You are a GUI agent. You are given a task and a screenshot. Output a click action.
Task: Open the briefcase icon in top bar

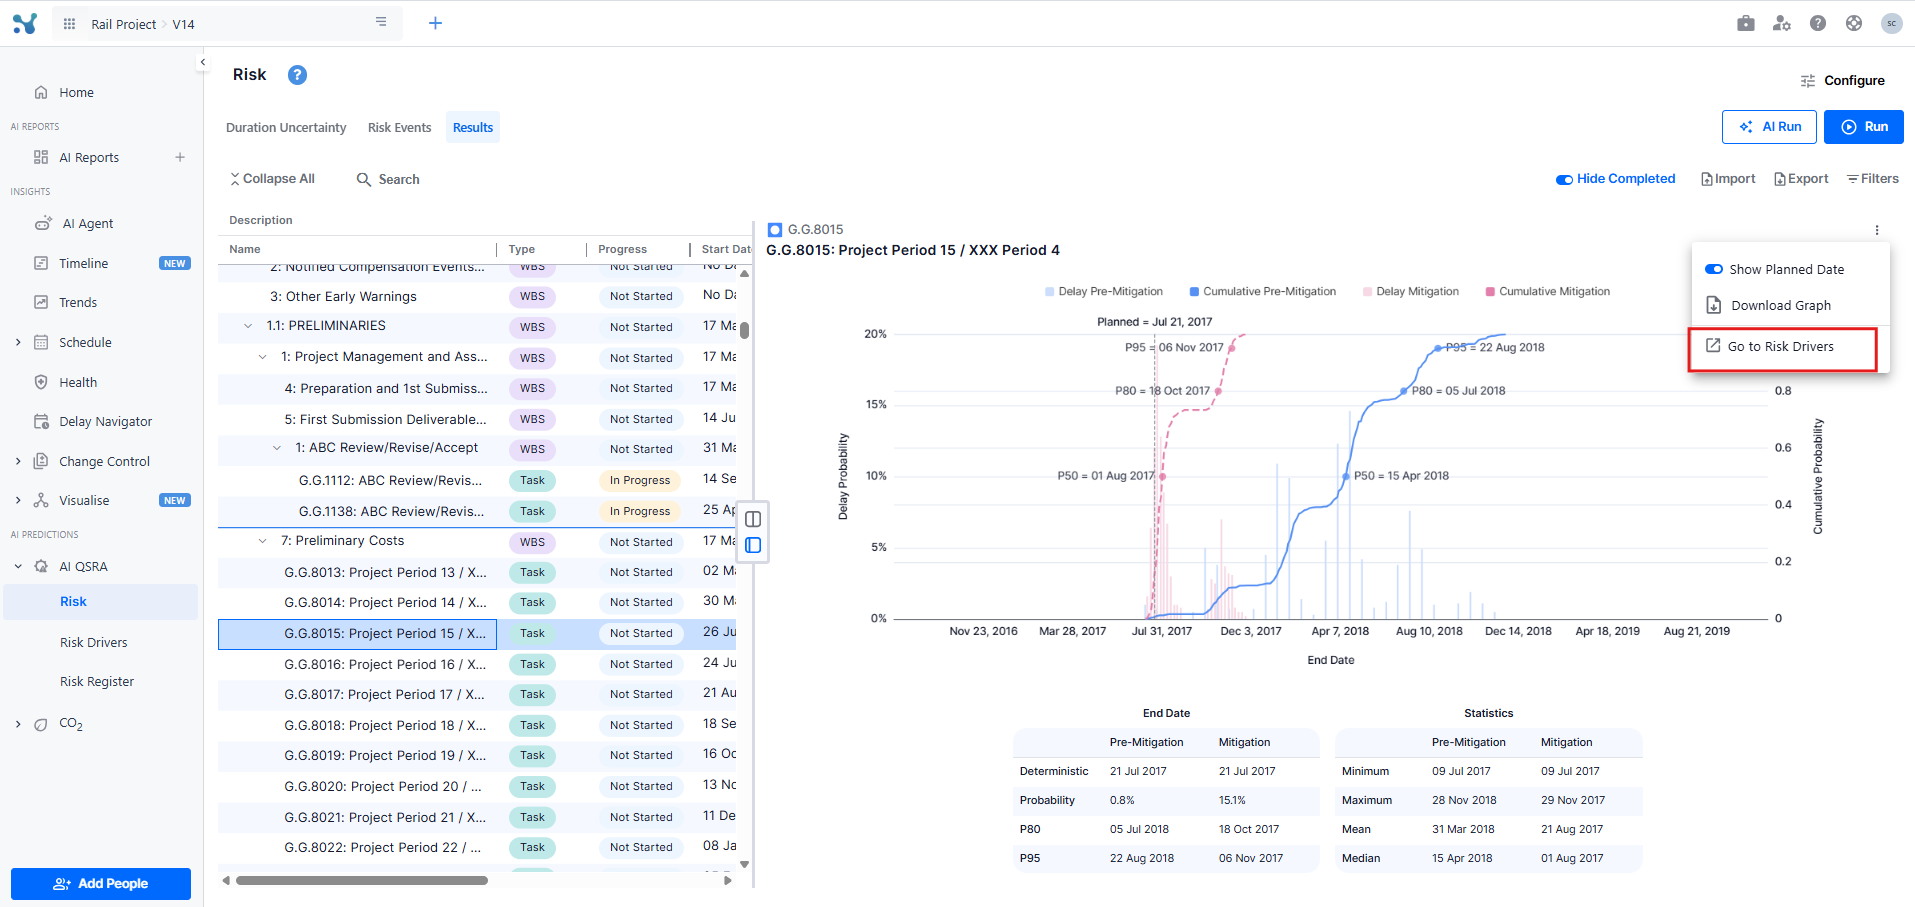tap(1746, 23)
